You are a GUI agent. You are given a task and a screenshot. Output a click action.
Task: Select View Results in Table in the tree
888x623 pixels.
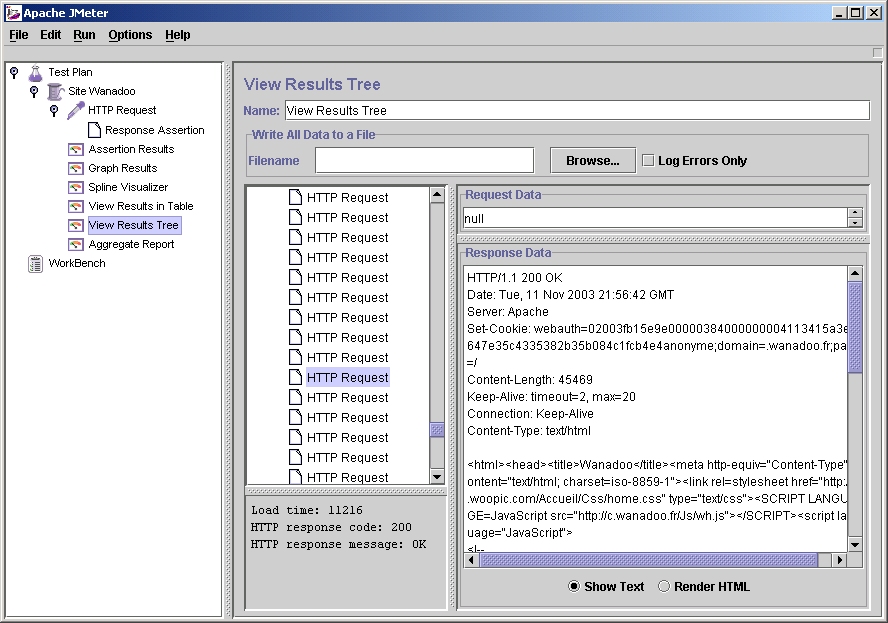point(140,206)
